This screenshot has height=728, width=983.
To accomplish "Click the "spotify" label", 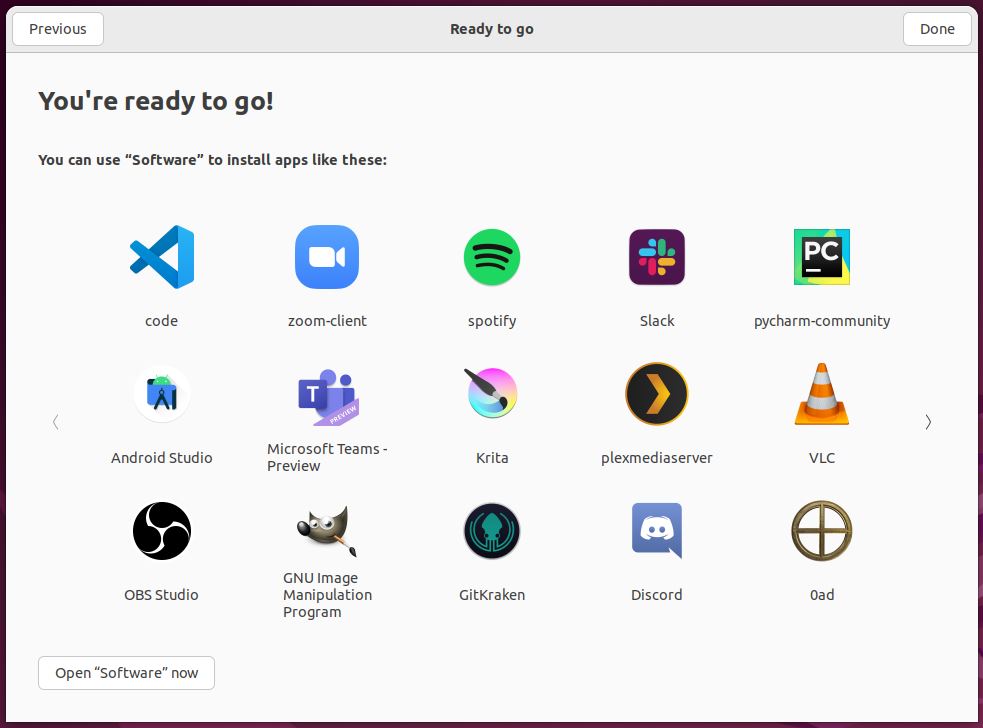I will 492,321.
